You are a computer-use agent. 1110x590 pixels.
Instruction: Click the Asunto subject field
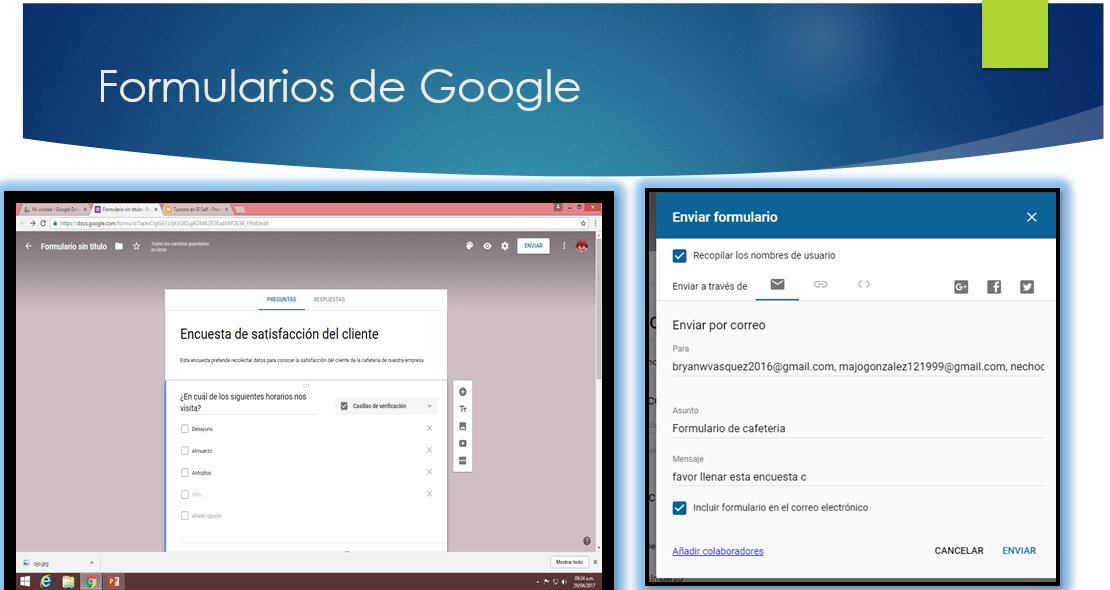tap(858, 429)
